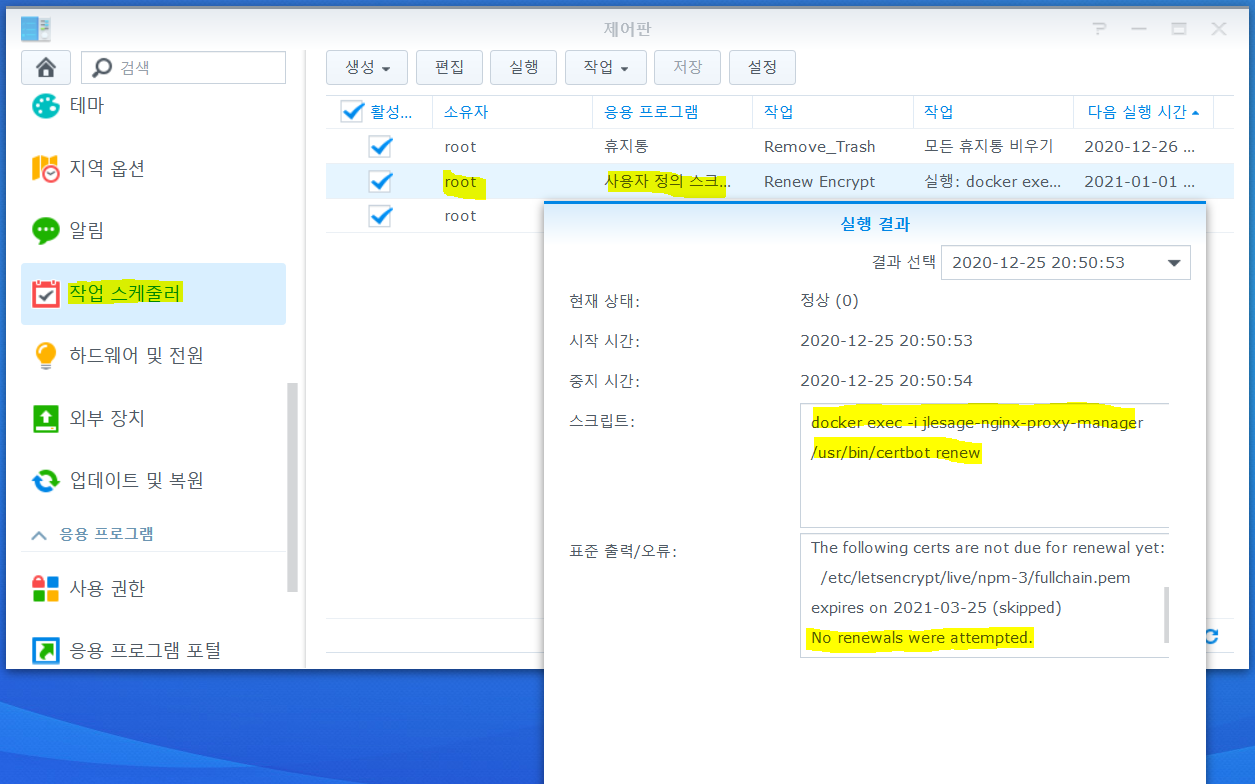Open Notification (알림) settings icon

tap(46, 231)
